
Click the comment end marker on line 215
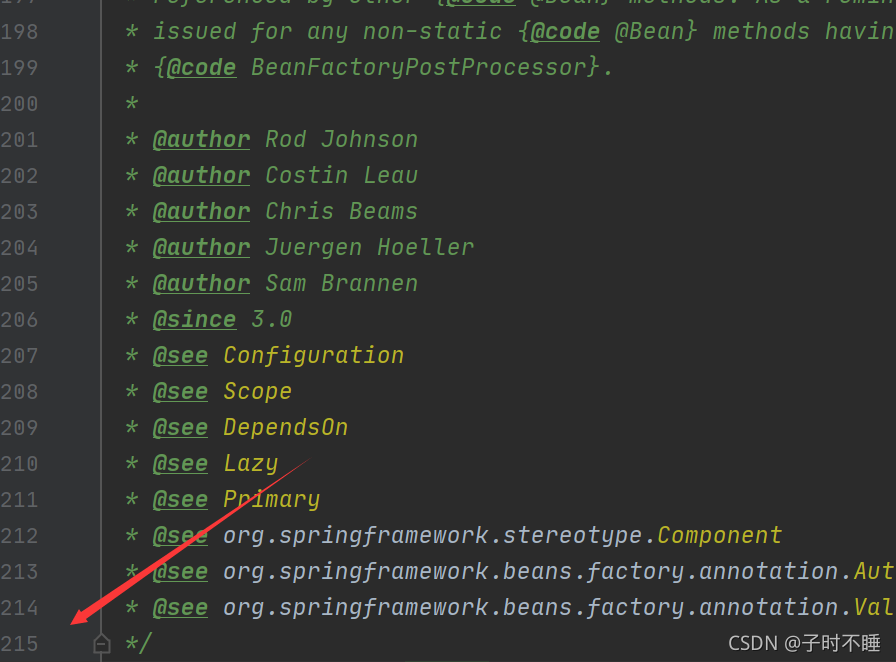point(138,644)
